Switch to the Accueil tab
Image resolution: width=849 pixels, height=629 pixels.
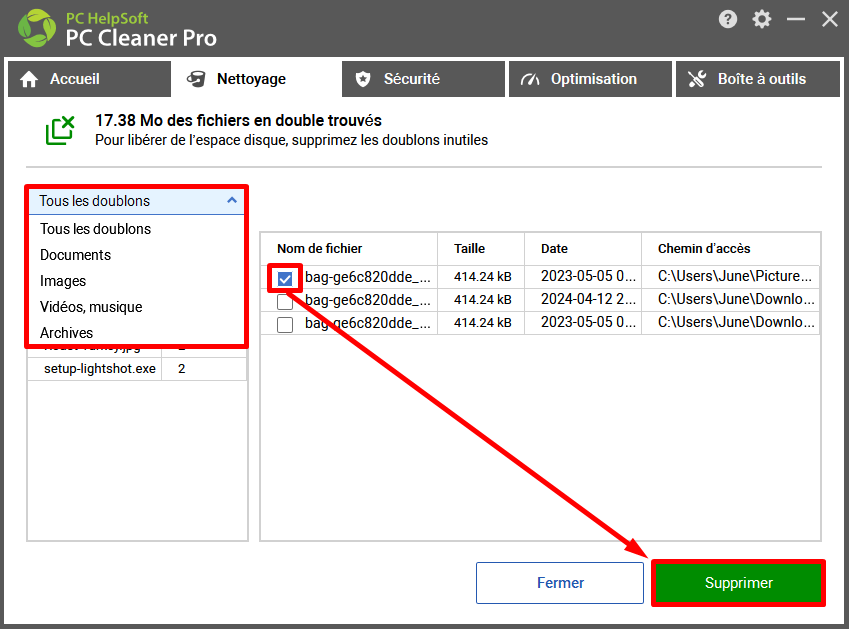tap(89, 79)
